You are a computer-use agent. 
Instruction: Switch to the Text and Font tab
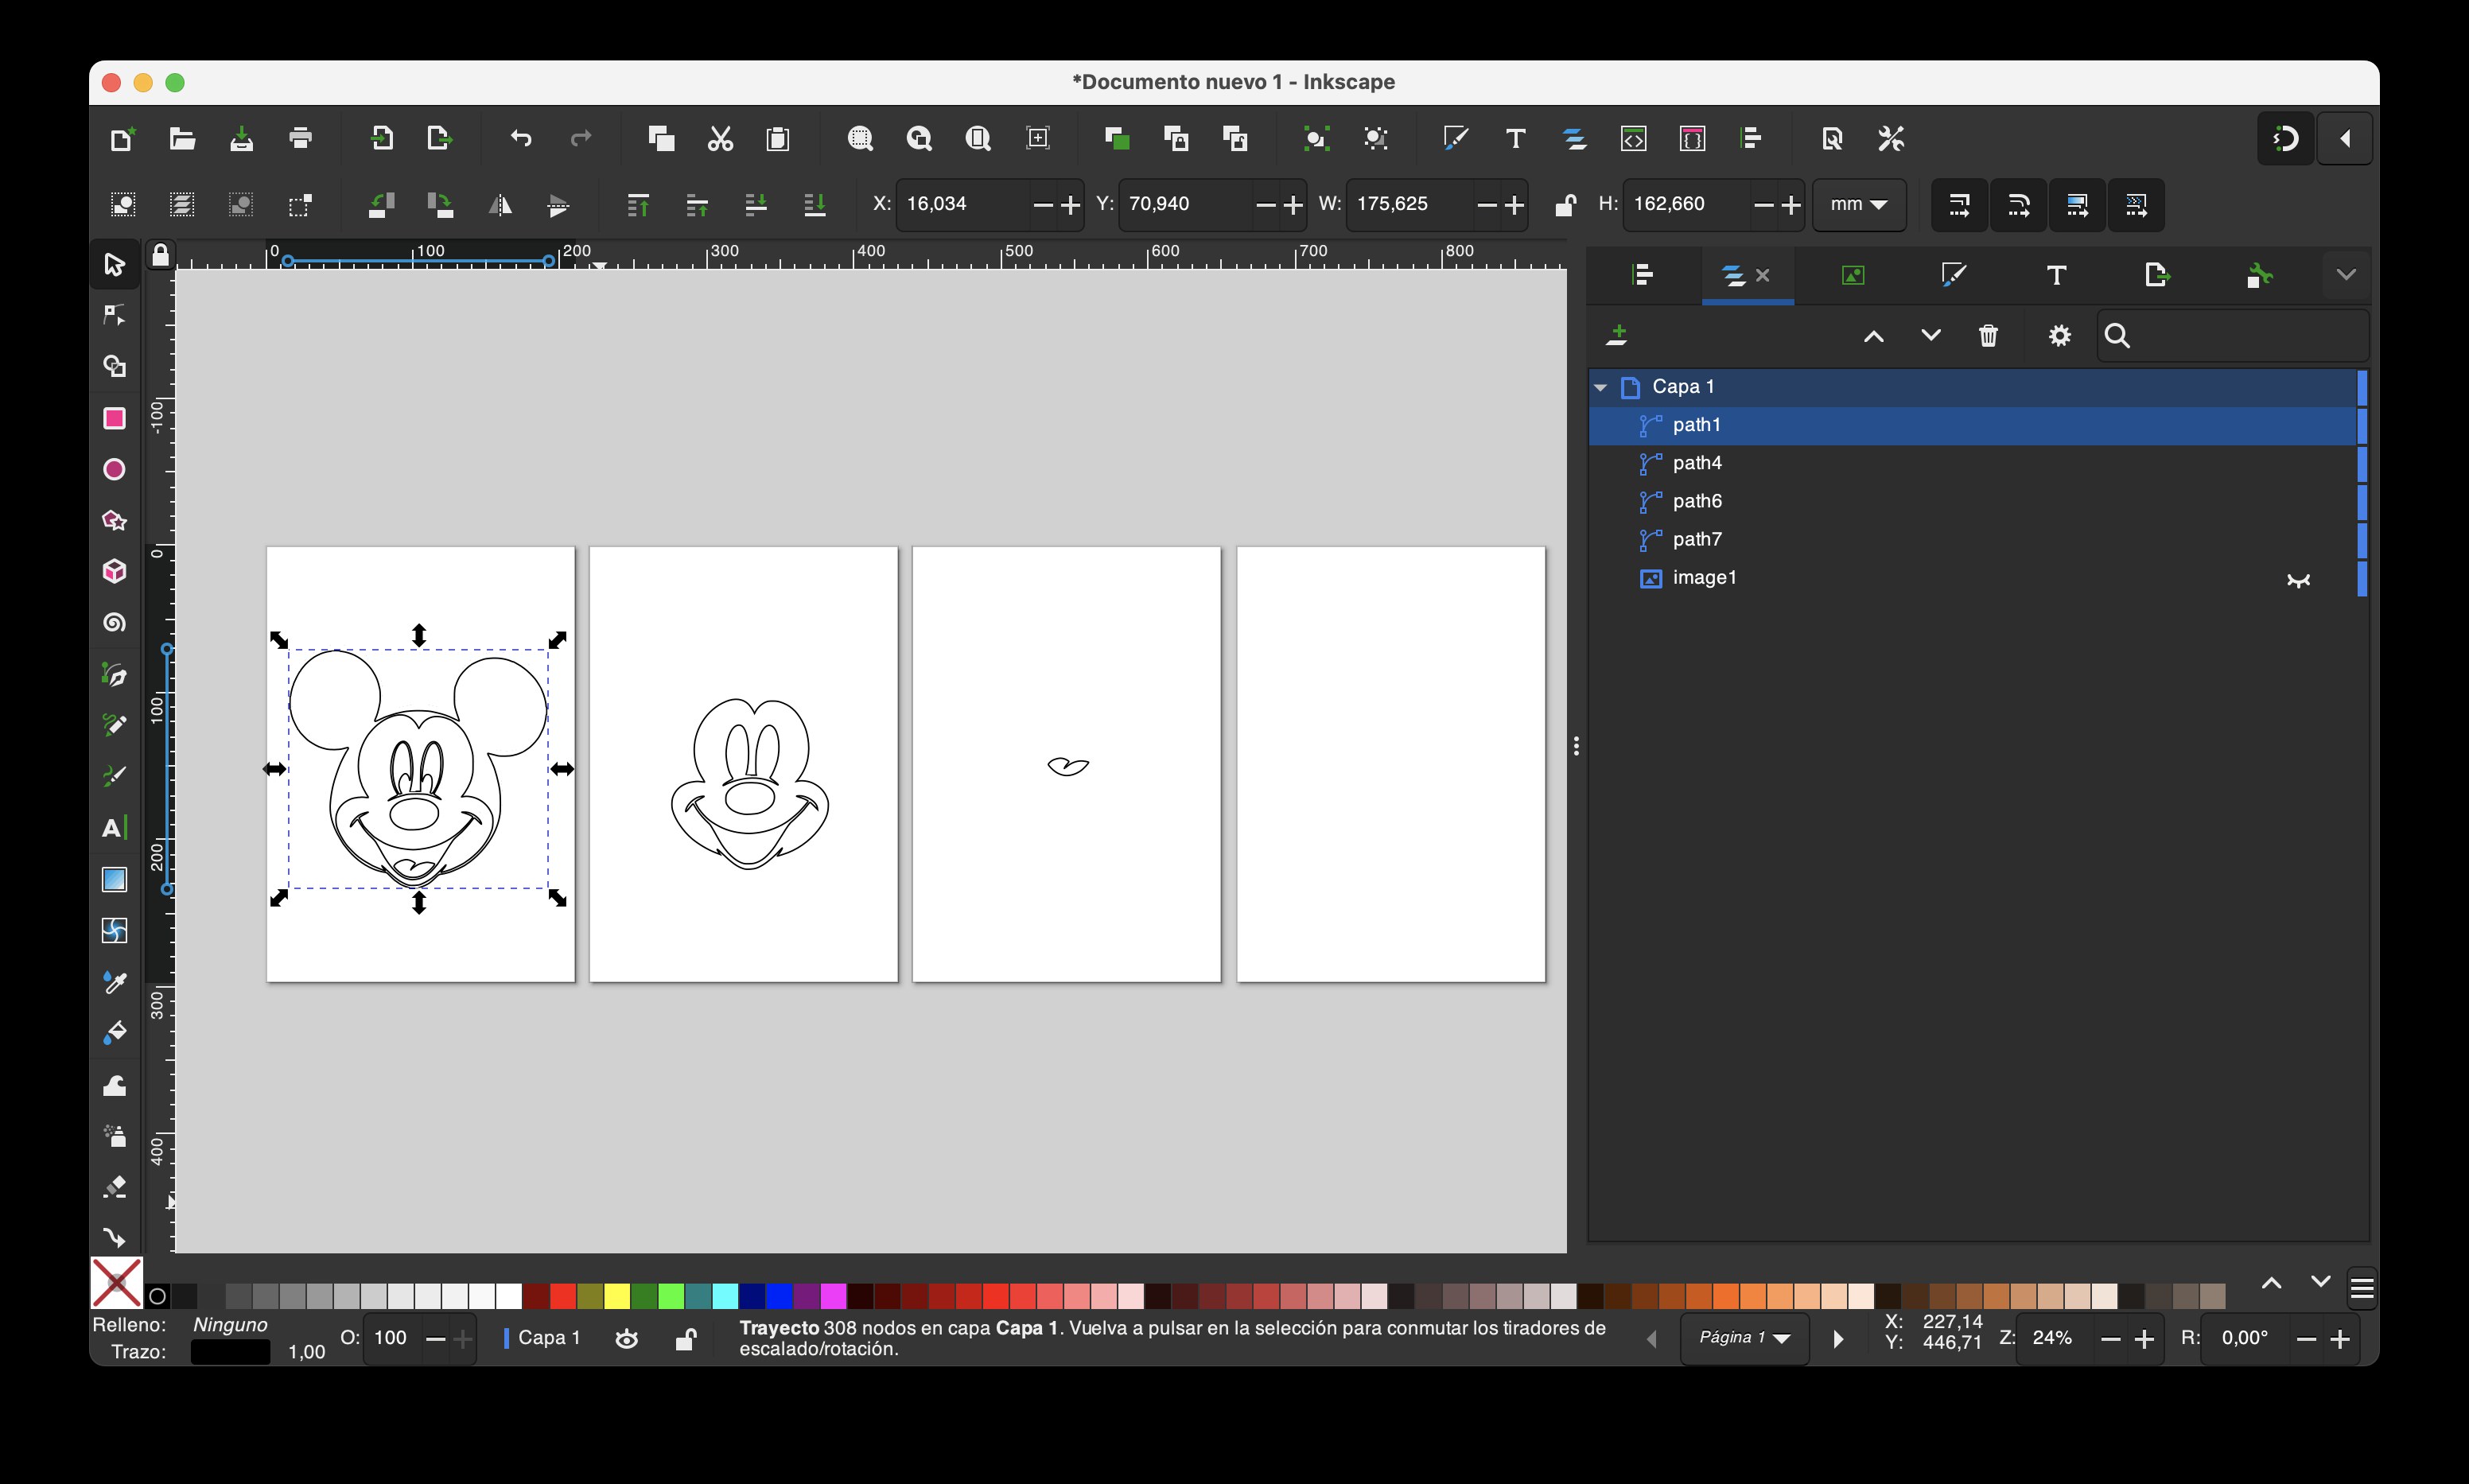pos(2056,275)
